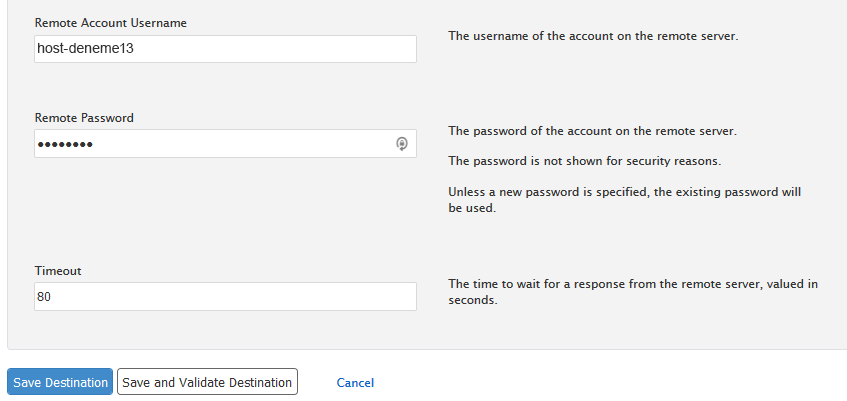The width and height of the screenshot is (847, 401).
Task: Place cursor on the 80 timeout value
Action: click(x=44, y=297)
